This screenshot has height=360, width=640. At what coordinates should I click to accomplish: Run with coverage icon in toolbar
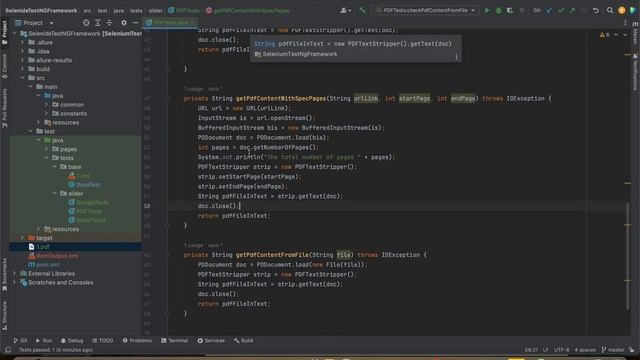(510, 10)
